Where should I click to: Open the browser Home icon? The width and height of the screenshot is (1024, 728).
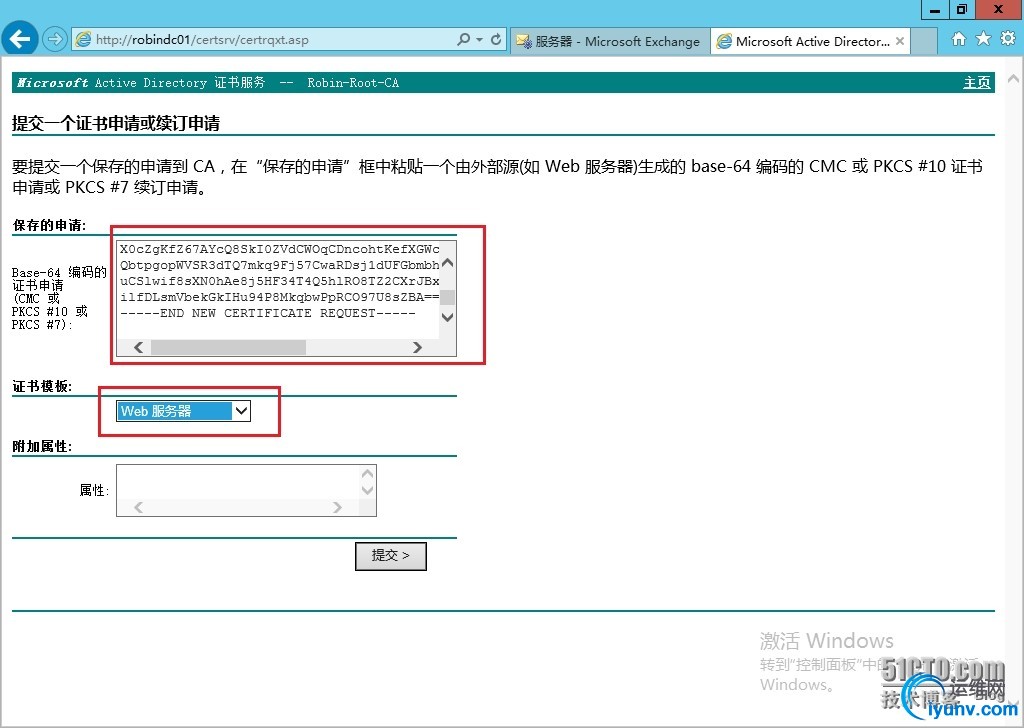(x=959, y=39)
